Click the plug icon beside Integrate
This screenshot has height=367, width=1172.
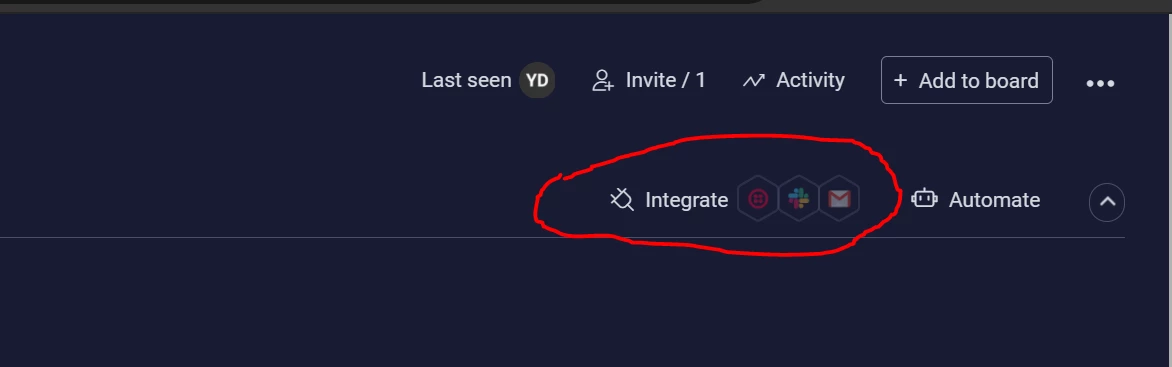(x=622, y=200)
